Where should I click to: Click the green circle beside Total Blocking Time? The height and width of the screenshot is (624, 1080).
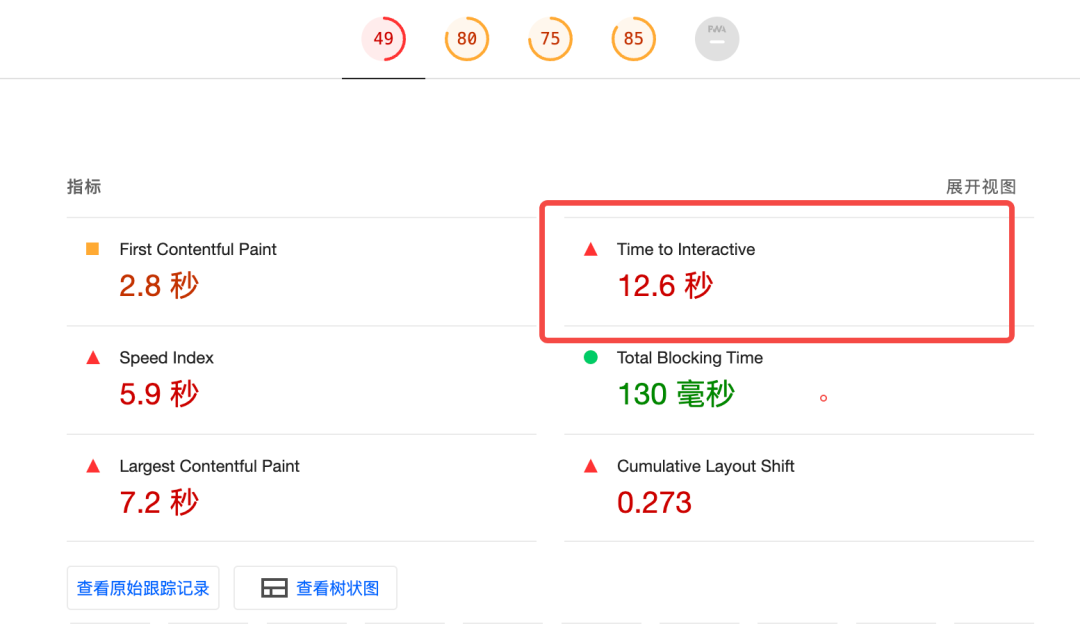(591, 357)
